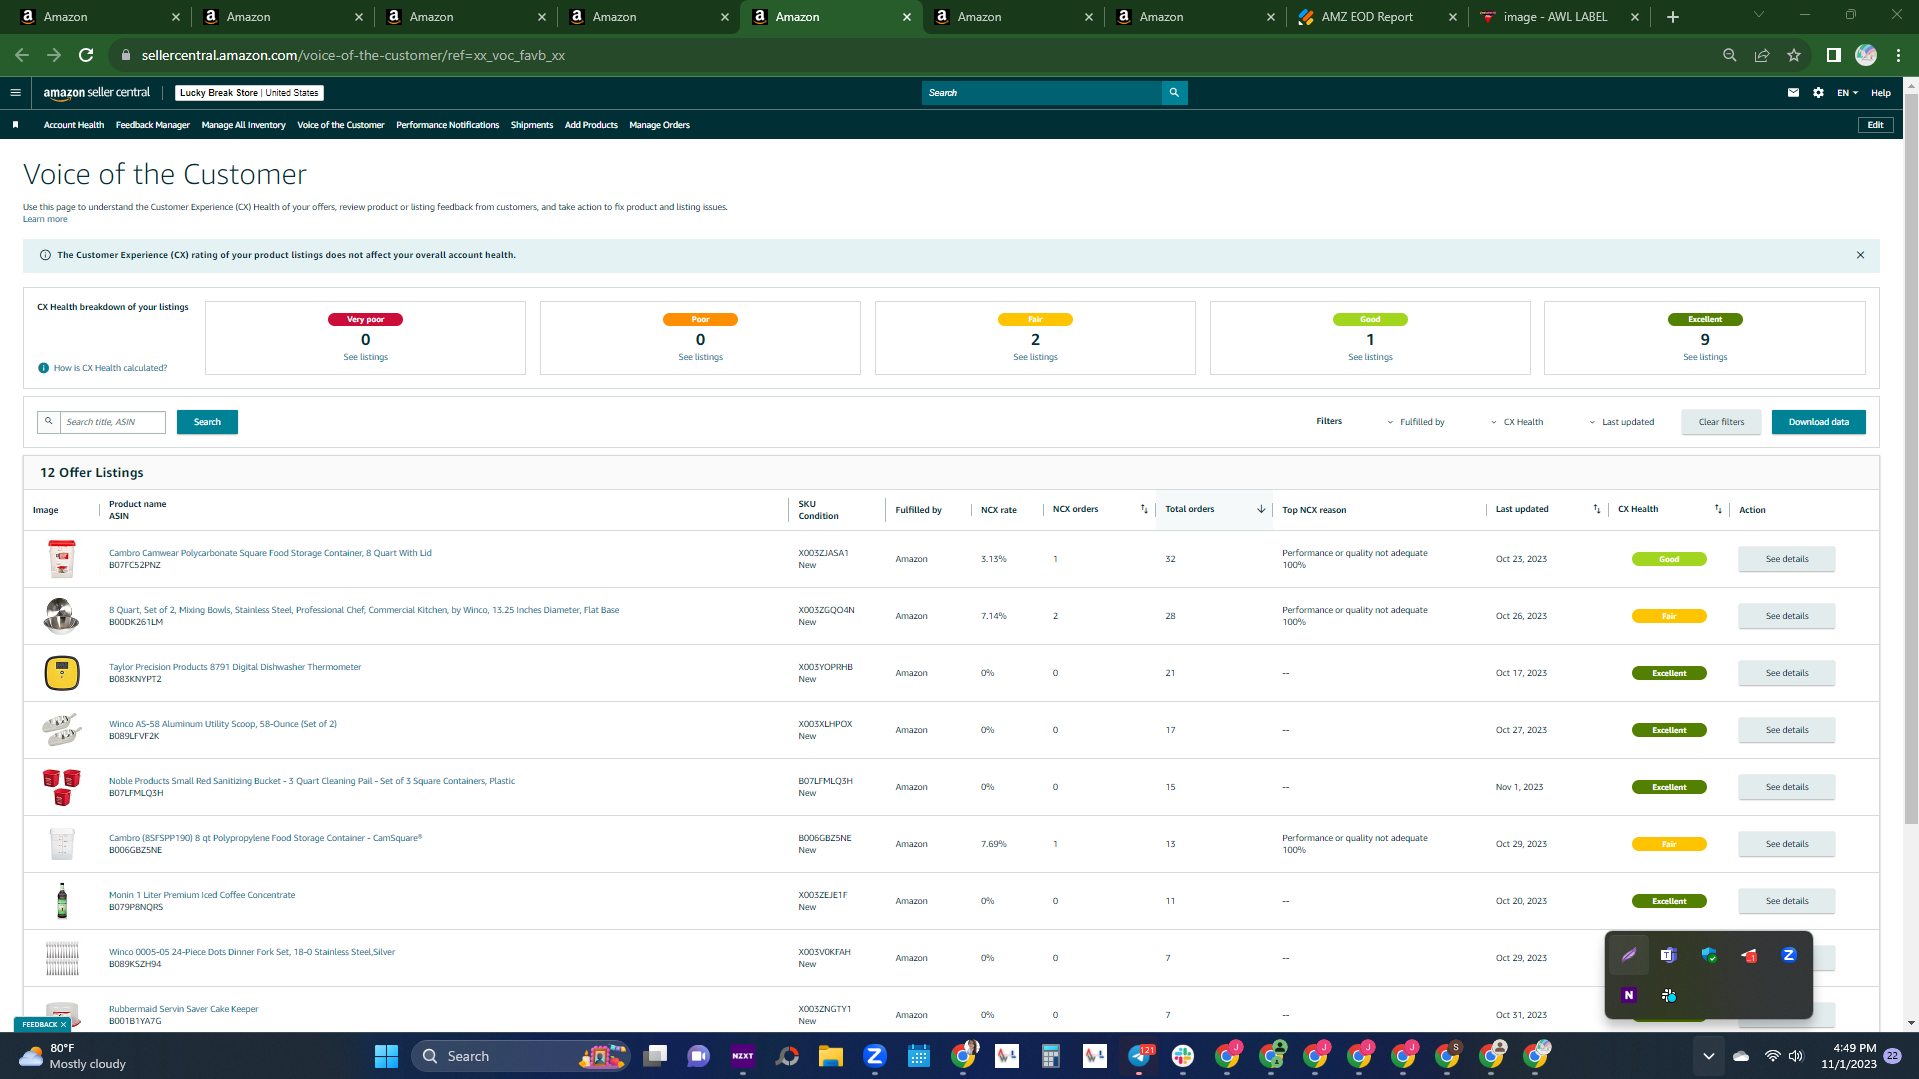Viewport: 1919px width, 1079px height.
Task: Click the info icon beside CX Health calculated
Action: (x=43, y=368)
